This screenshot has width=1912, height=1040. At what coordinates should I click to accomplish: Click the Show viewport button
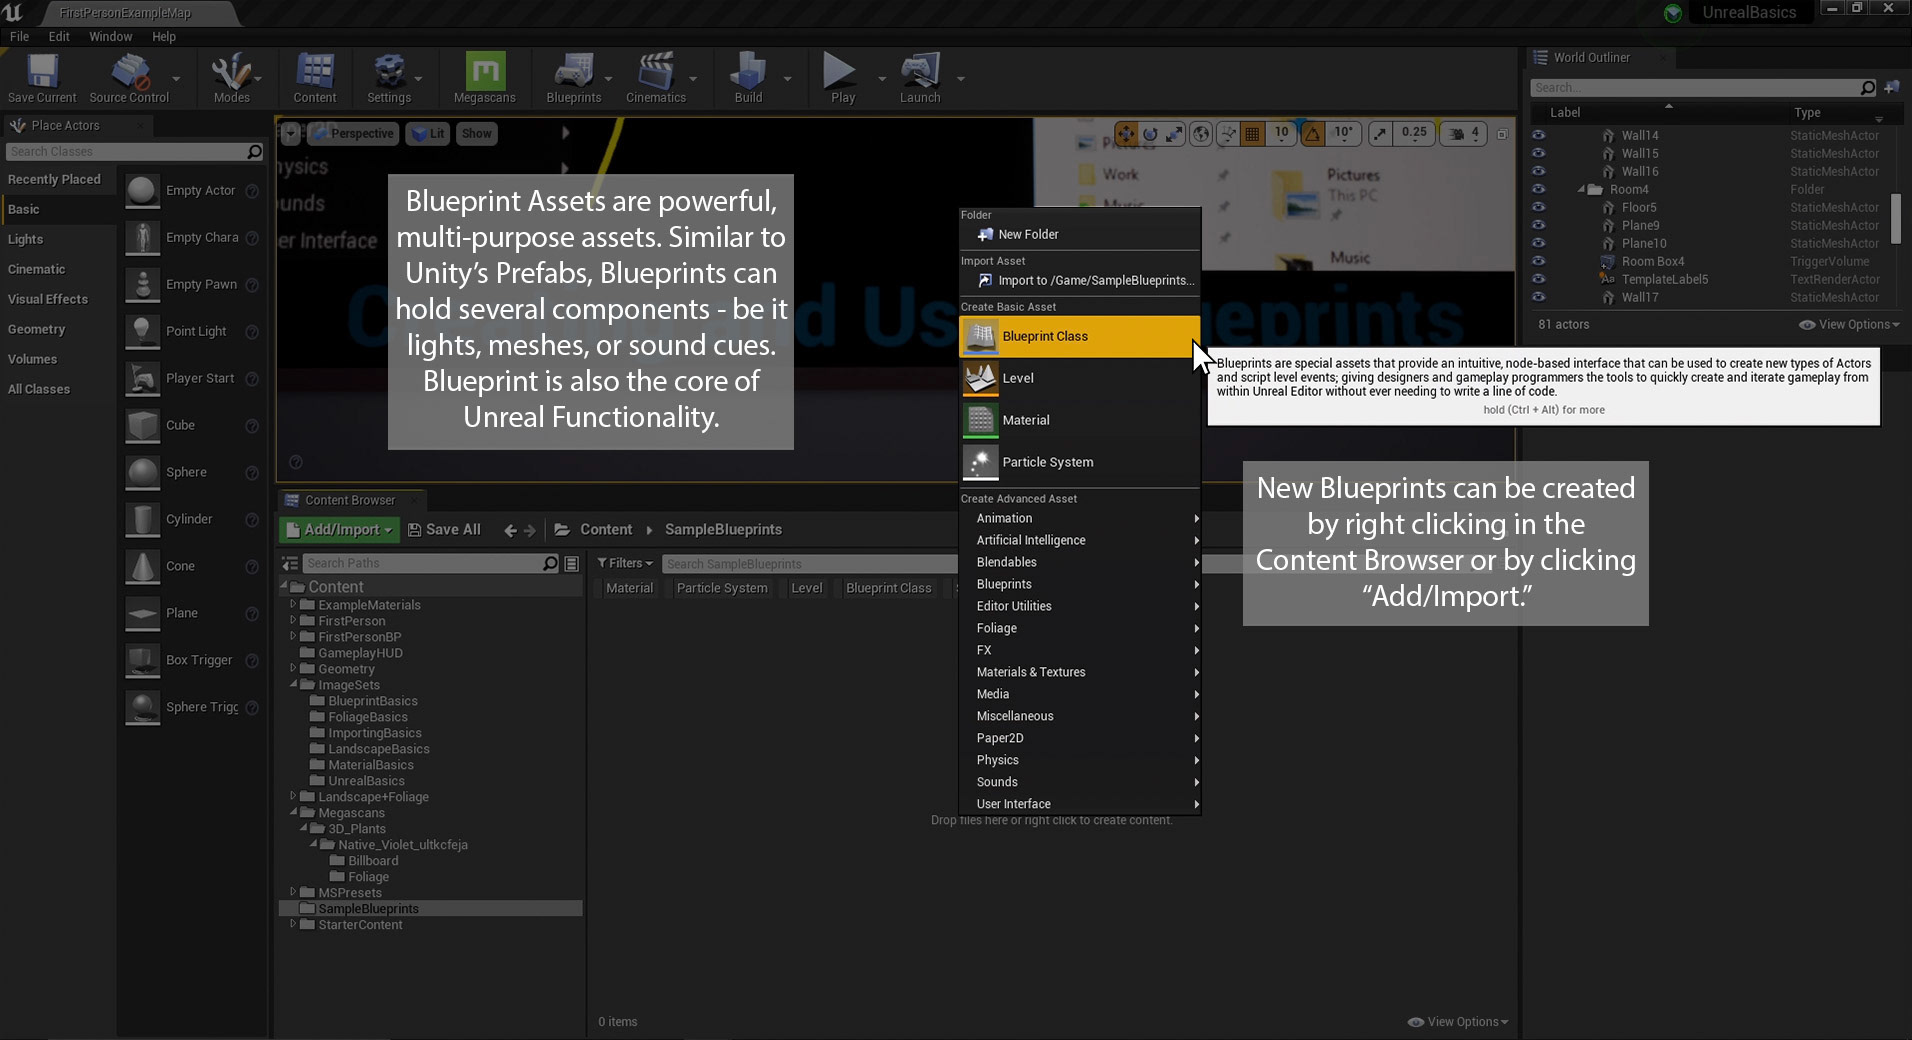476,133
